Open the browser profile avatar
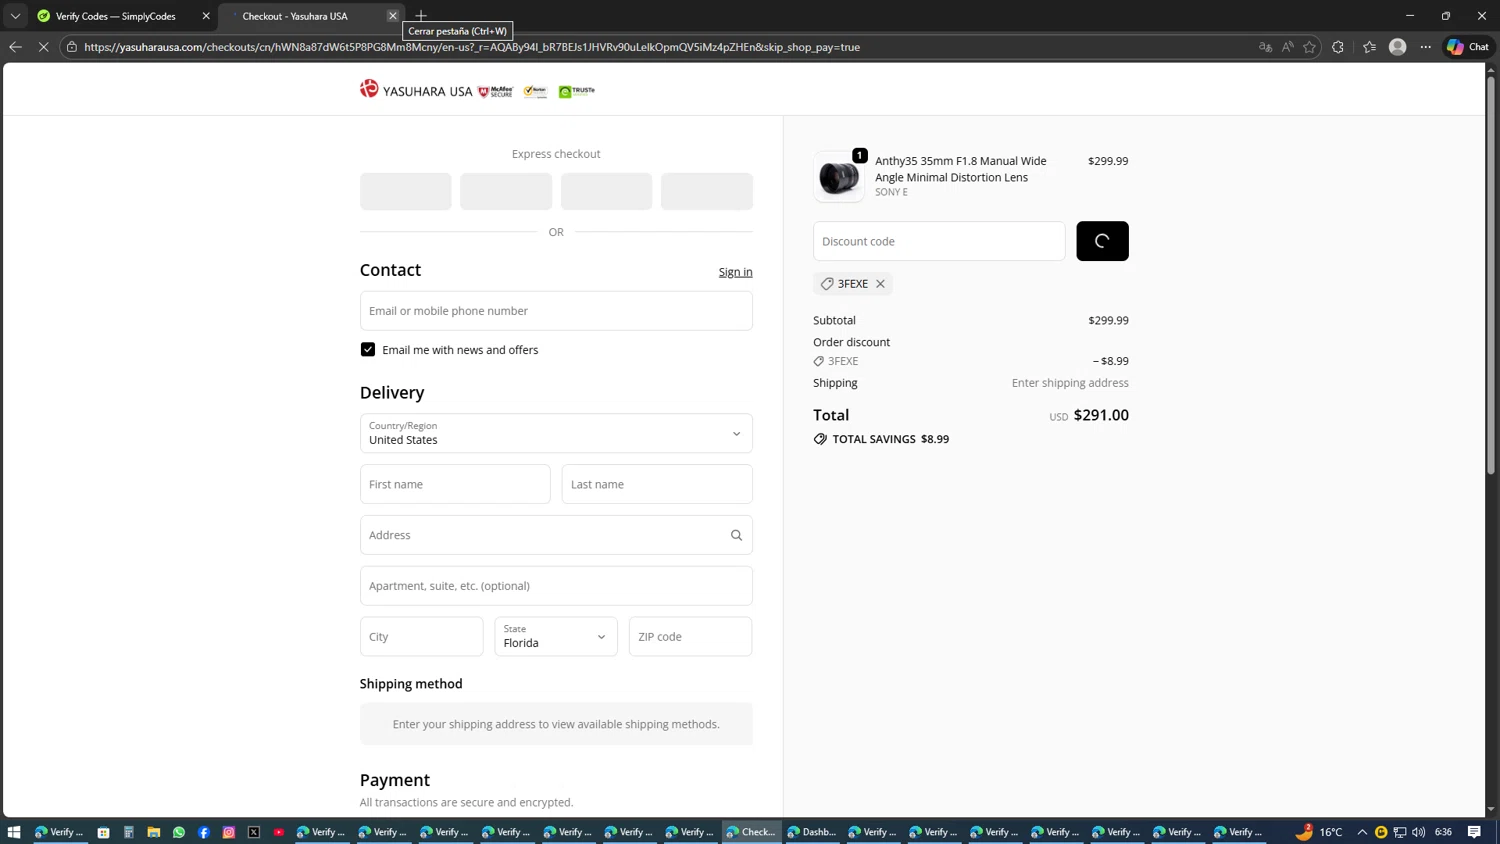The image size is (1500, 844). click(1398, 47)
